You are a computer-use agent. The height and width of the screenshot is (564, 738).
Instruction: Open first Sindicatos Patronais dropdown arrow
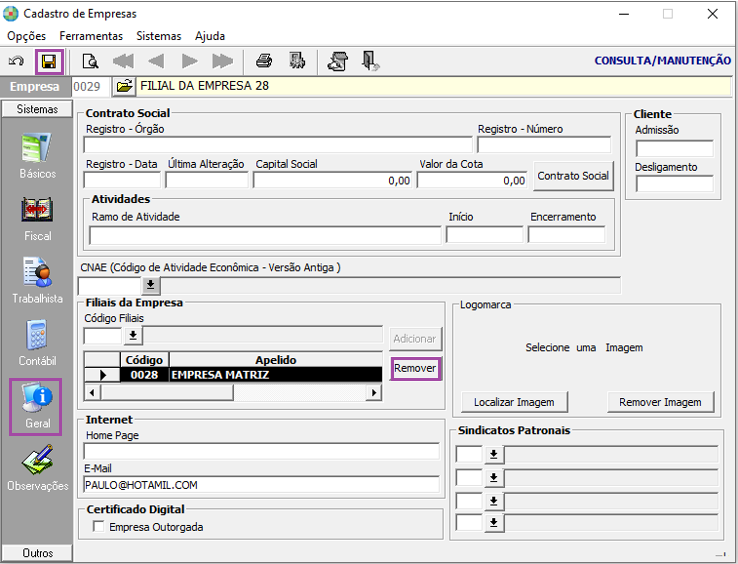(494, 455)
